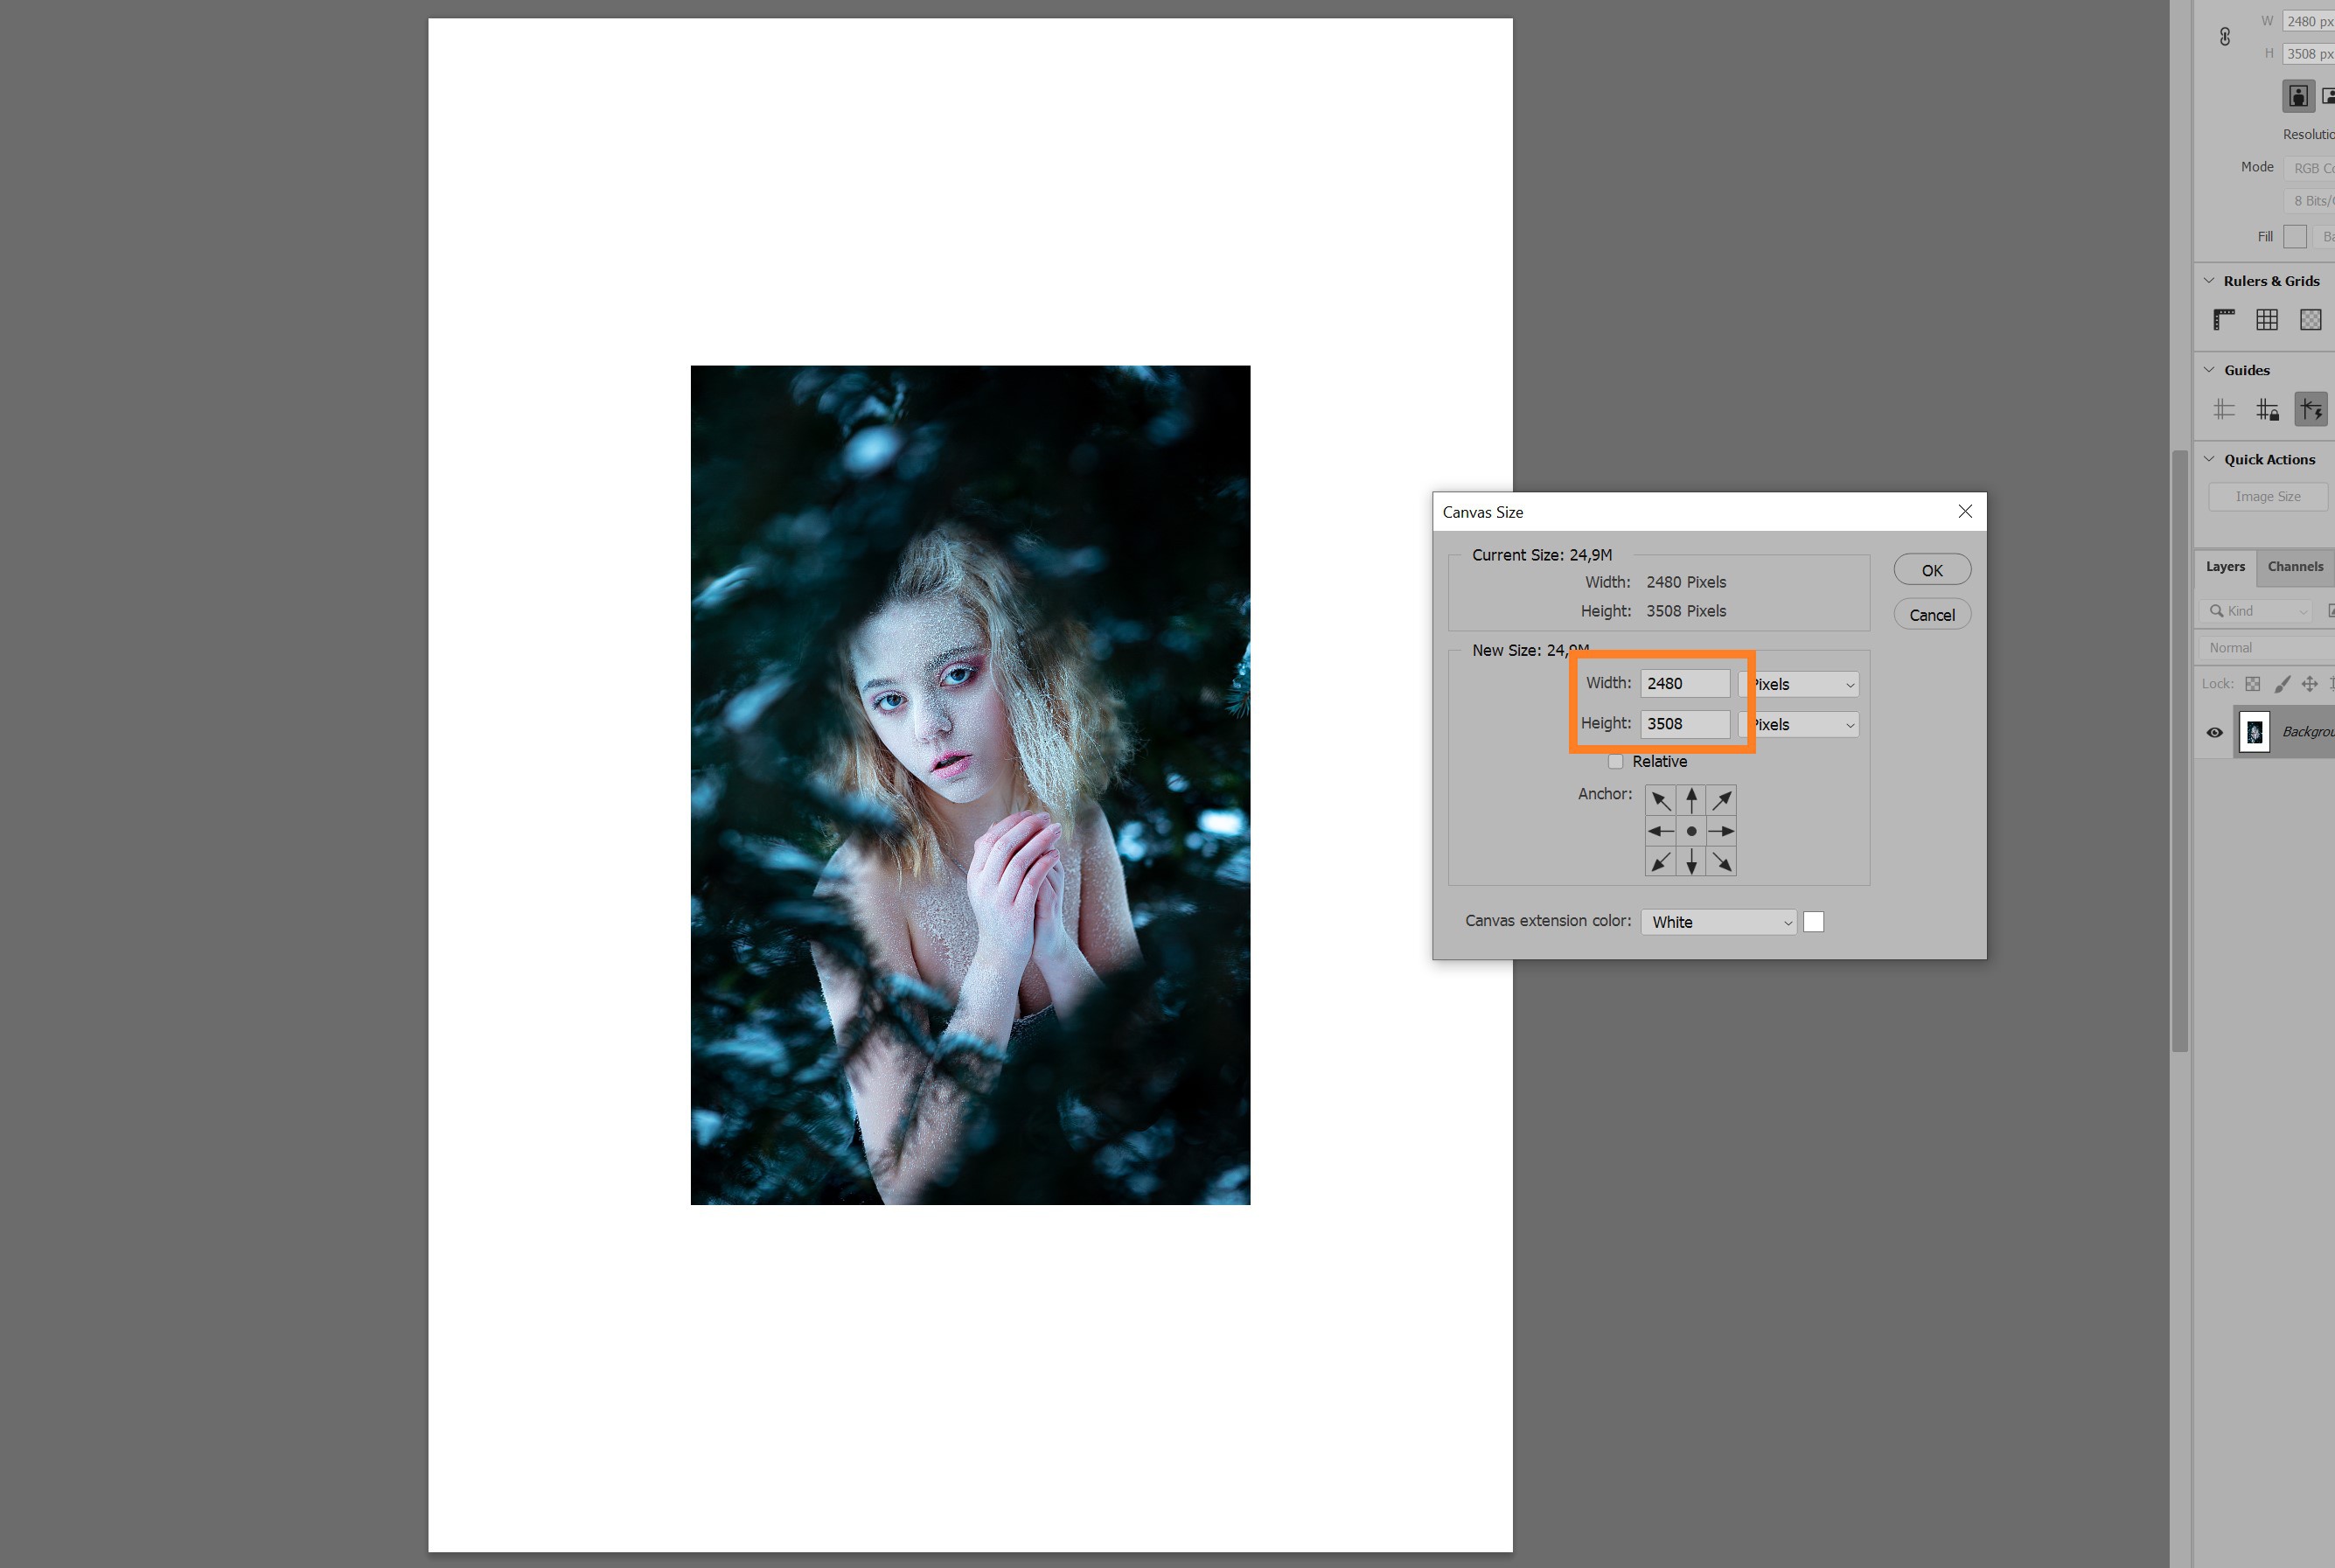Click OK in Canvas Size dialog
The image size is (2335, 1568).
click(x=1931, y=570)
